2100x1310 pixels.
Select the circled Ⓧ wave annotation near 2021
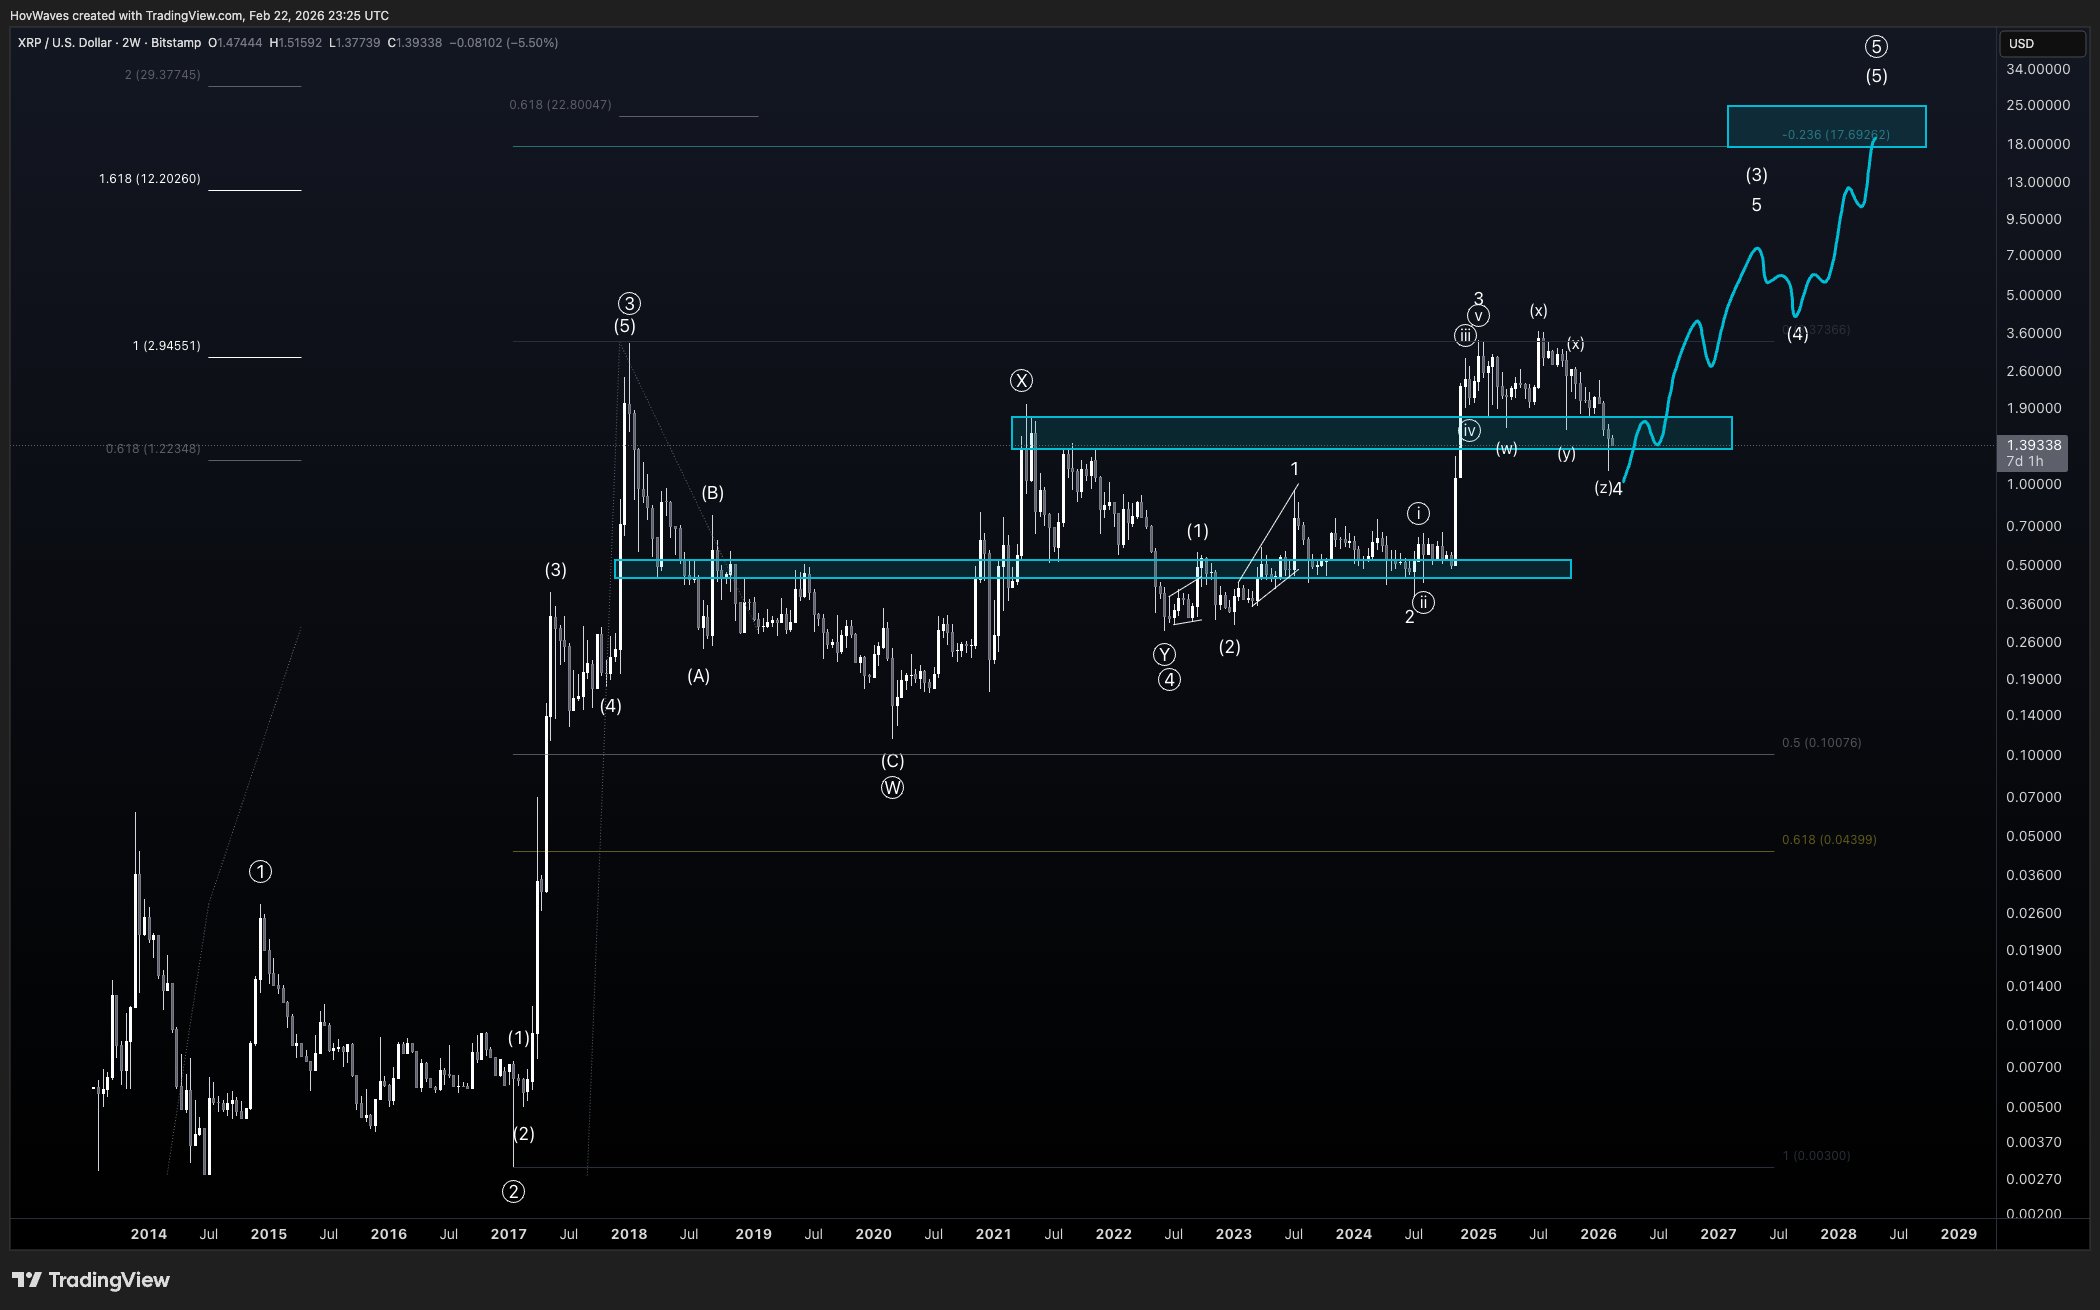tap(1021, 380)
